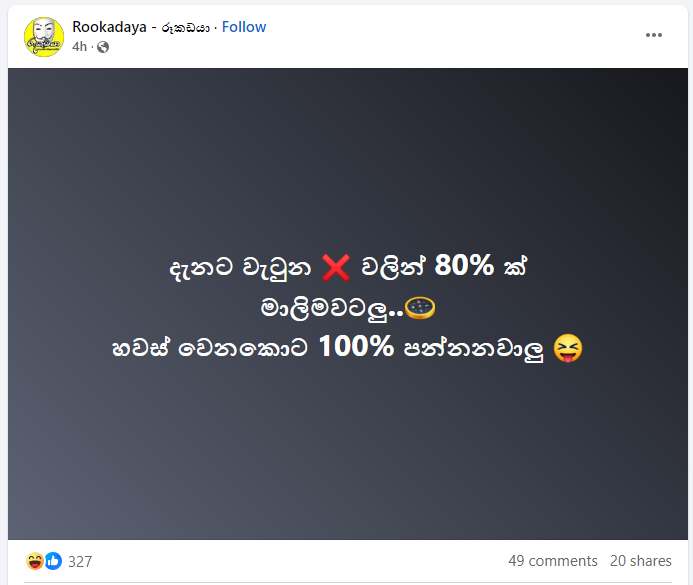Open the dark gradient post image
Screen dimensions: 693x585
(348, 304)
